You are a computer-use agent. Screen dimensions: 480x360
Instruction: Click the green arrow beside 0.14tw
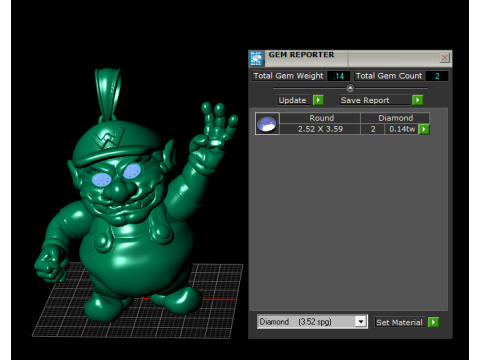coord(424,129)
